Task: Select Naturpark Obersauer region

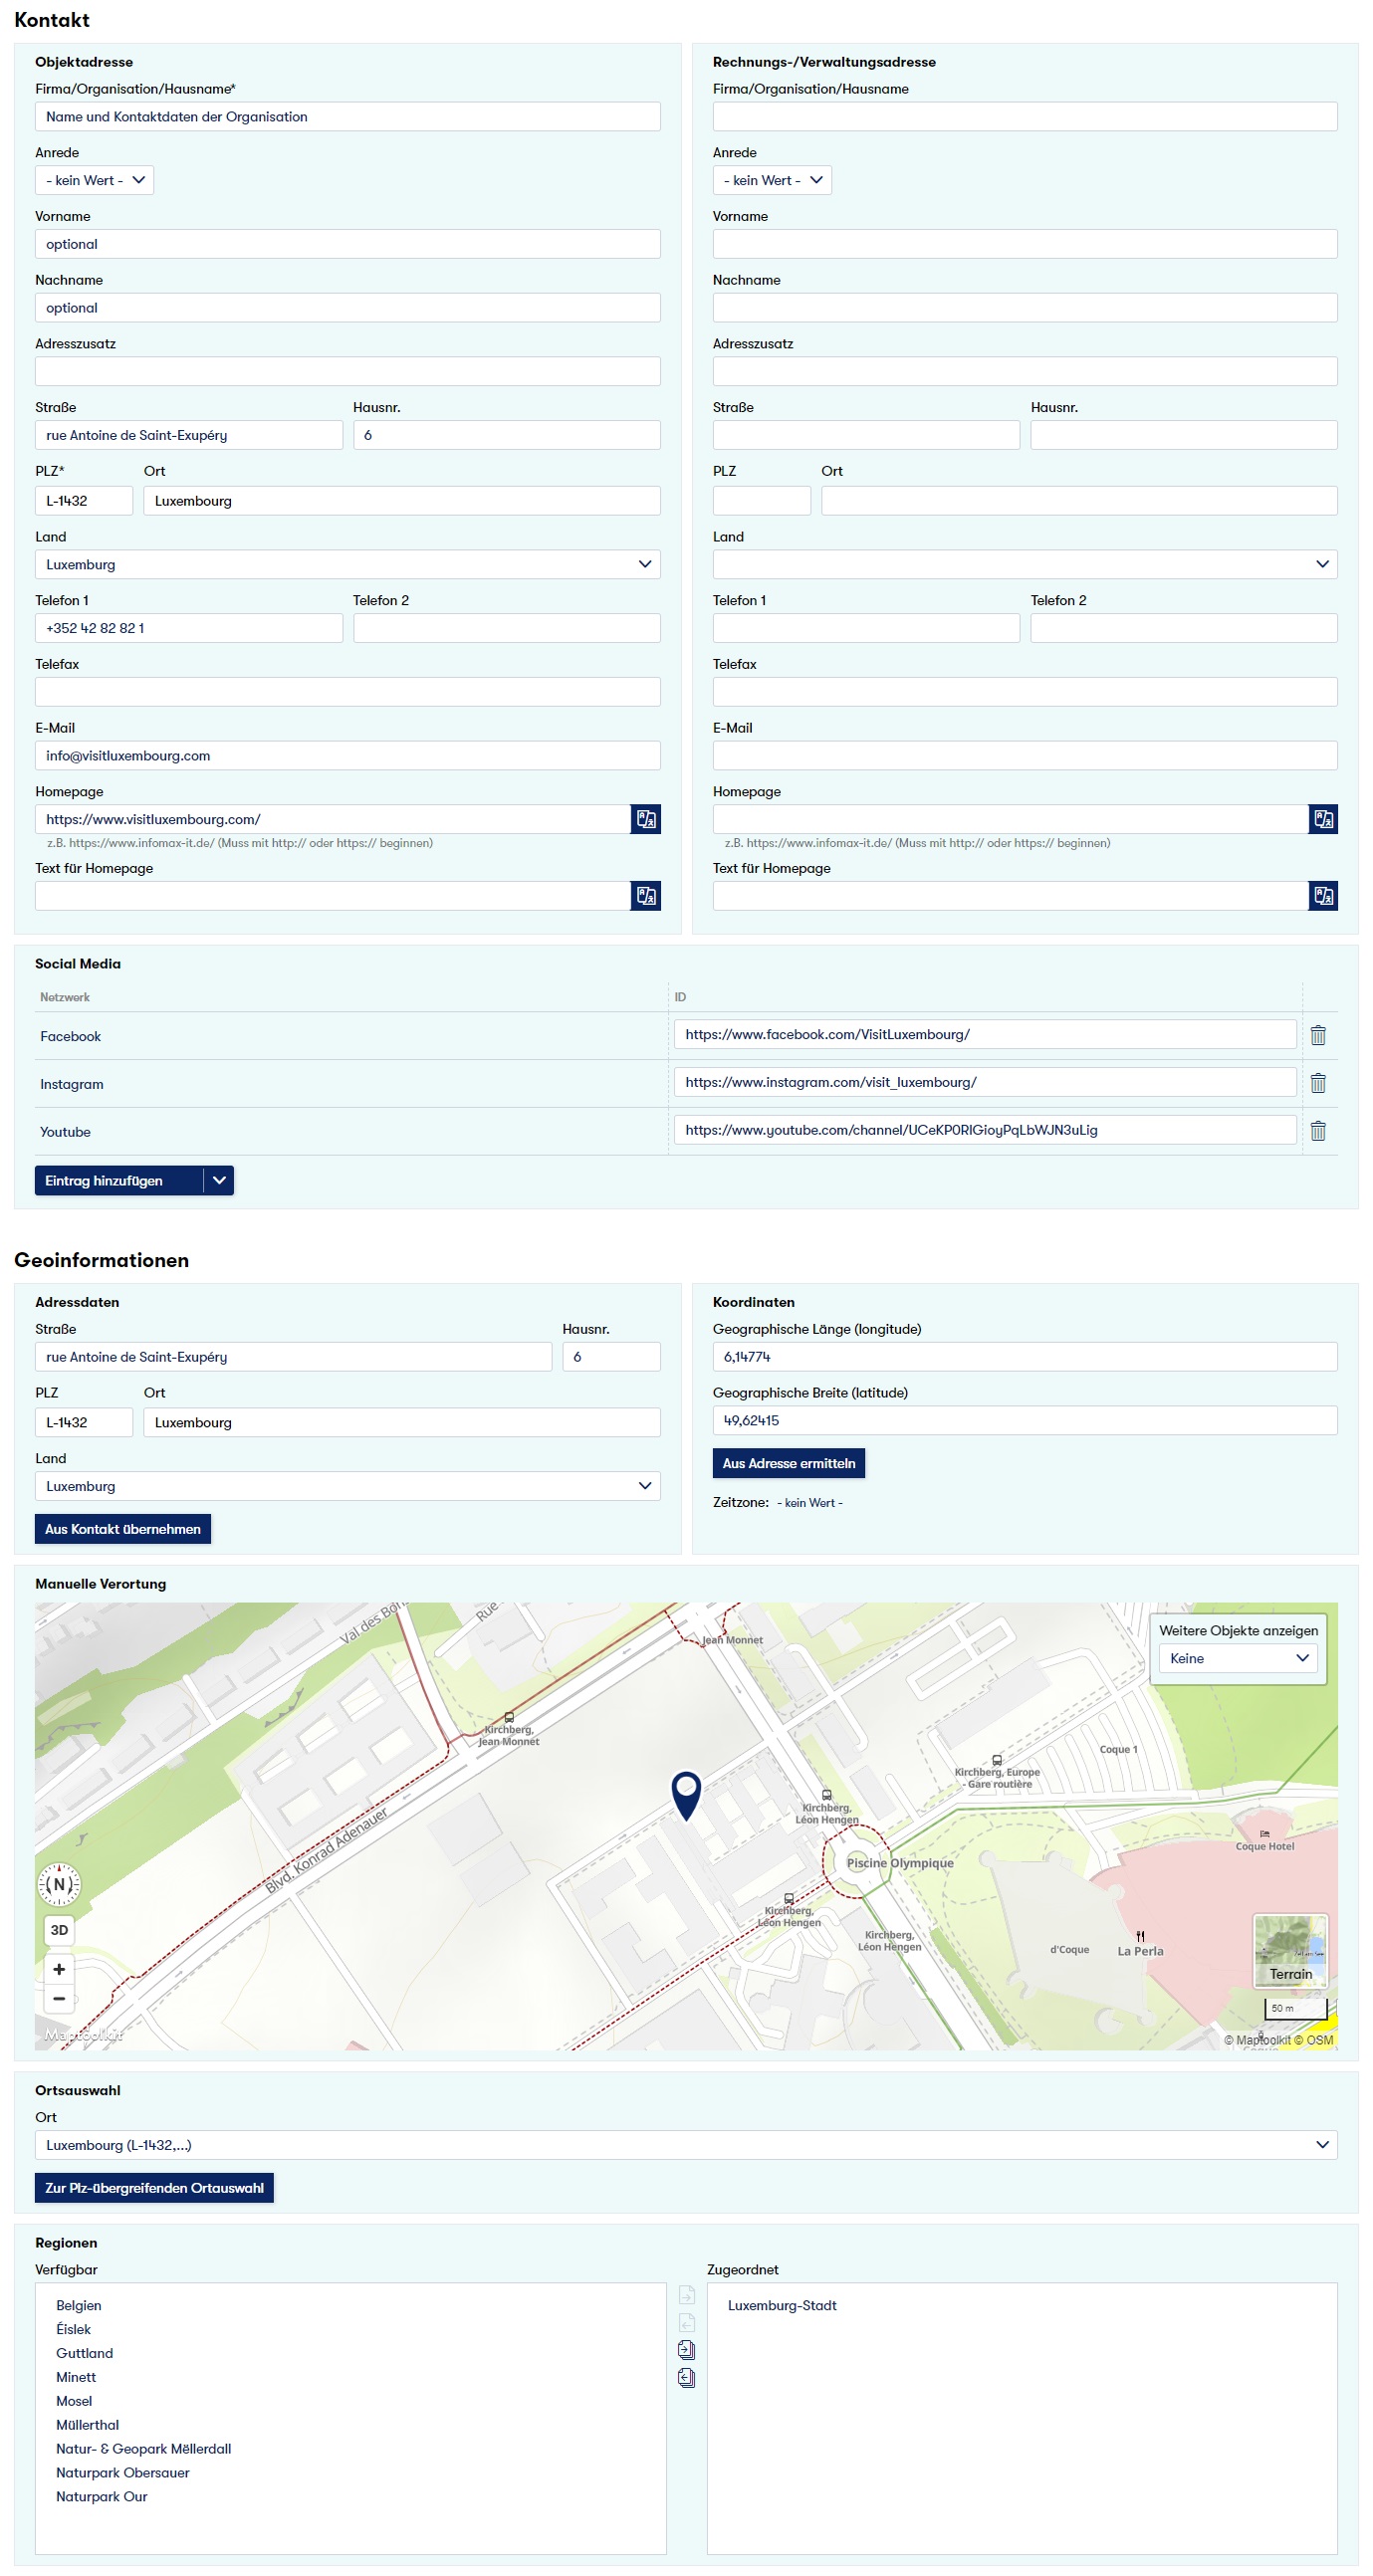Action: point(122,2473)
